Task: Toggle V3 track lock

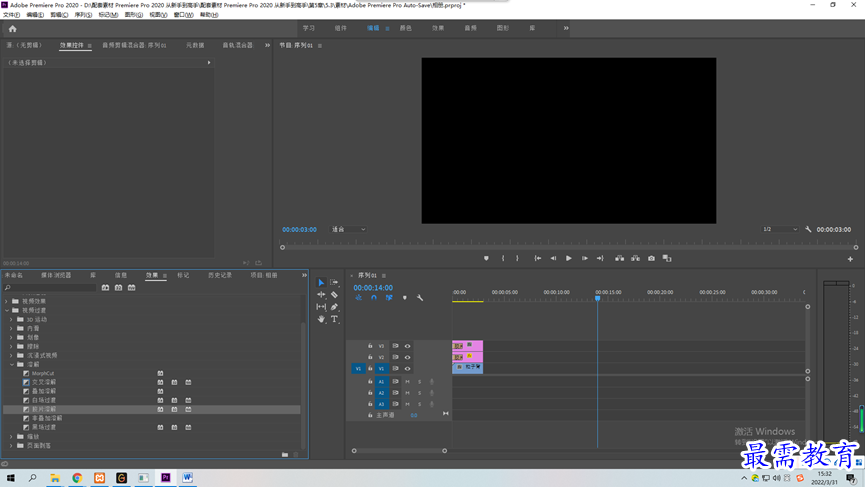Action: coord(370,346)
